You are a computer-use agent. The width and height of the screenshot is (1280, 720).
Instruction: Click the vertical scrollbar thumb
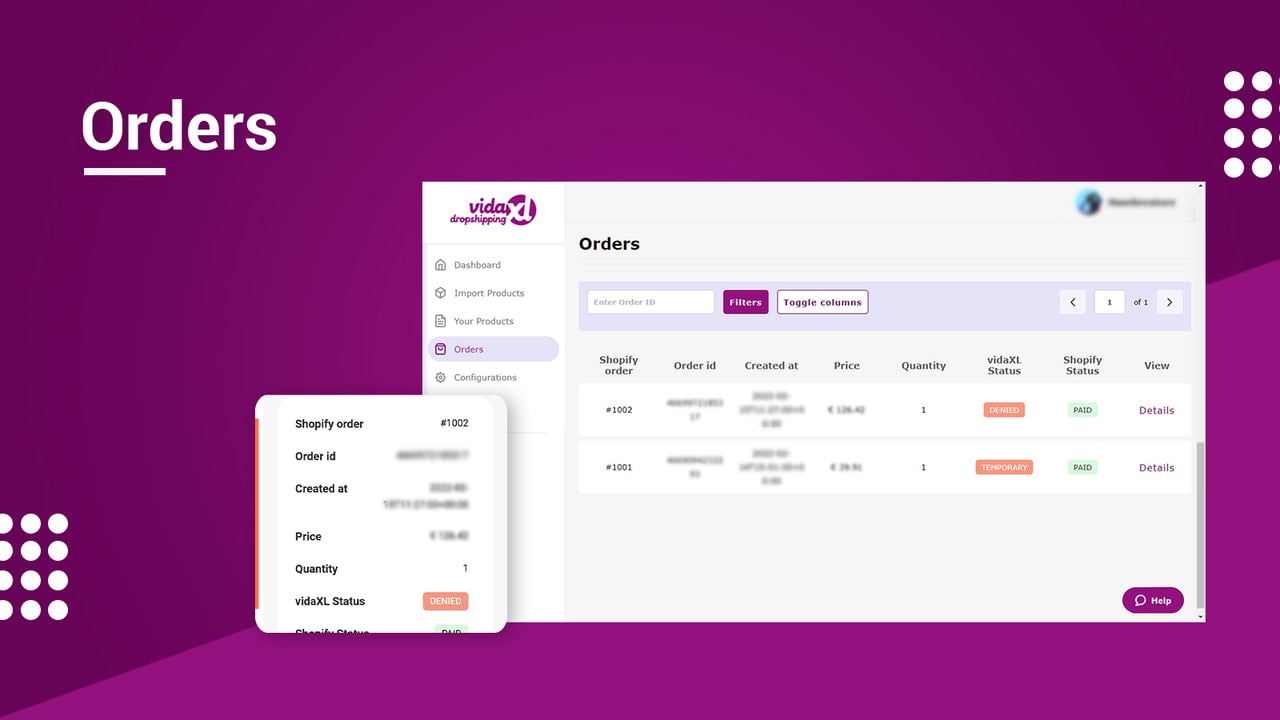point(1200,527)
